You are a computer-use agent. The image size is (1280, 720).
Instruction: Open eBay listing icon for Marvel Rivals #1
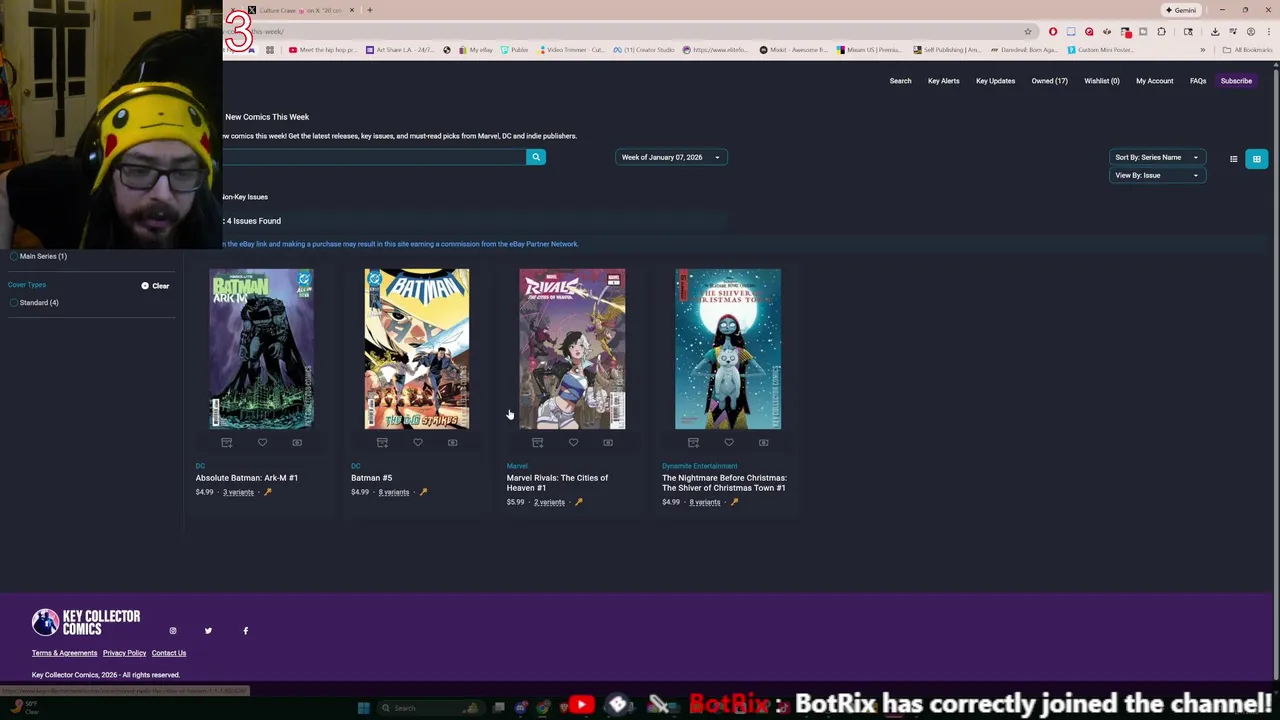click(608, 442)
